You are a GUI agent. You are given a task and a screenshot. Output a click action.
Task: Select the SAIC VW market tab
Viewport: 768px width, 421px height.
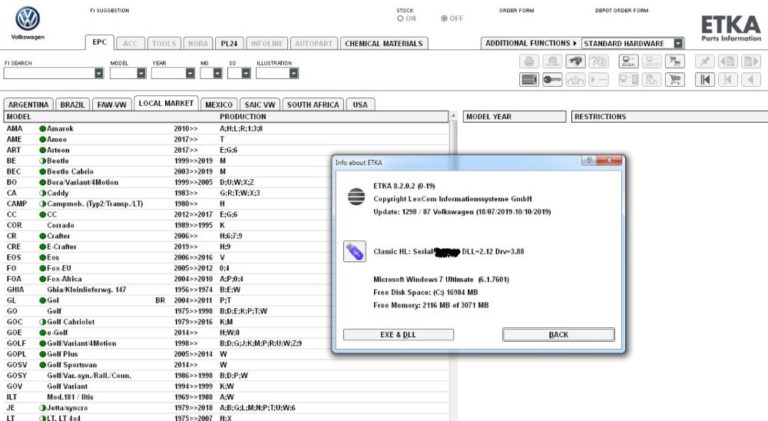[260, 105]
